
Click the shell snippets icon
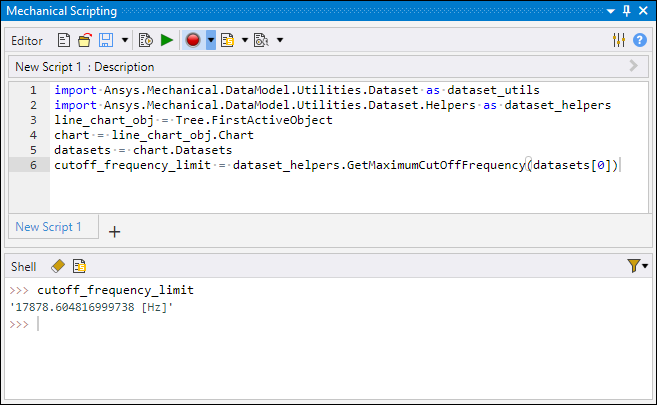pos(79,266)
